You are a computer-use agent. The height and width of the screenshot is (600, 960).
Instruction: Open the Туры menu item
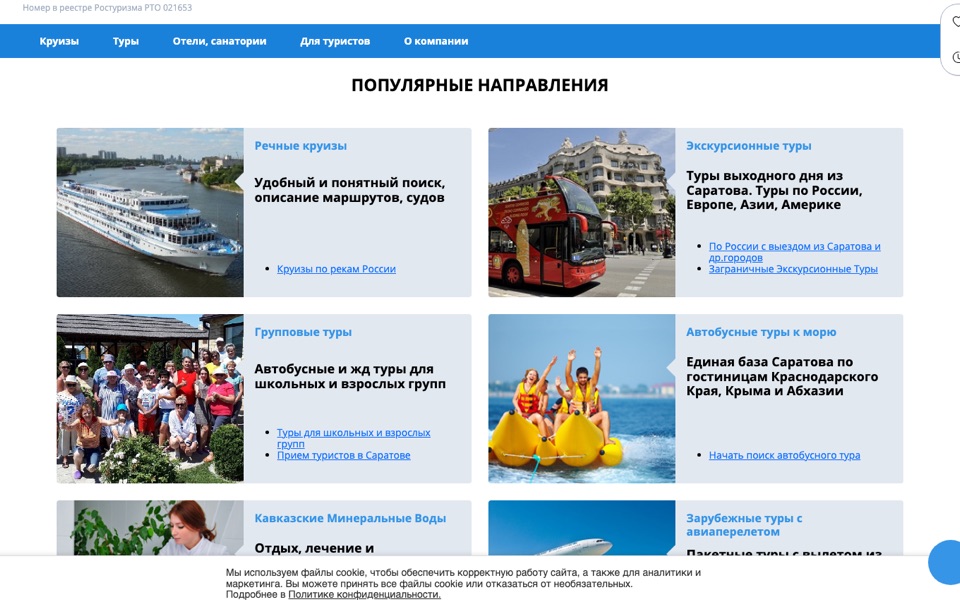pos(126,41)
